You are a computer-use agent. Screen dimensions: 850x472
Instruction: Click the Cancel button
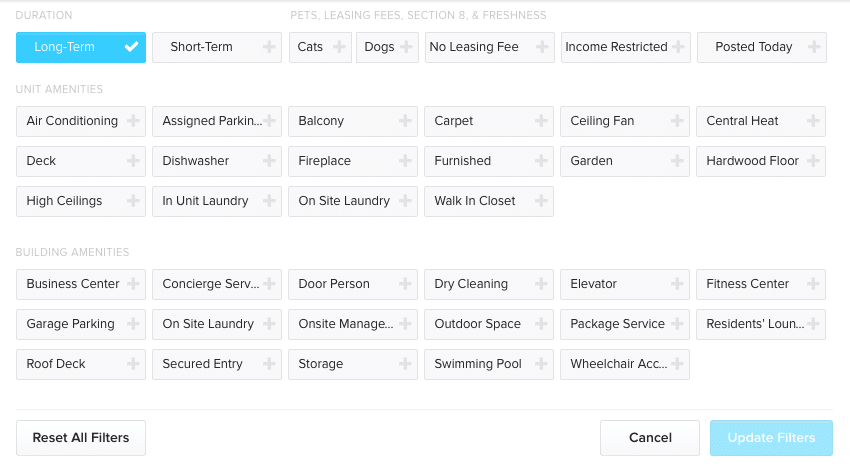(650, 438)
